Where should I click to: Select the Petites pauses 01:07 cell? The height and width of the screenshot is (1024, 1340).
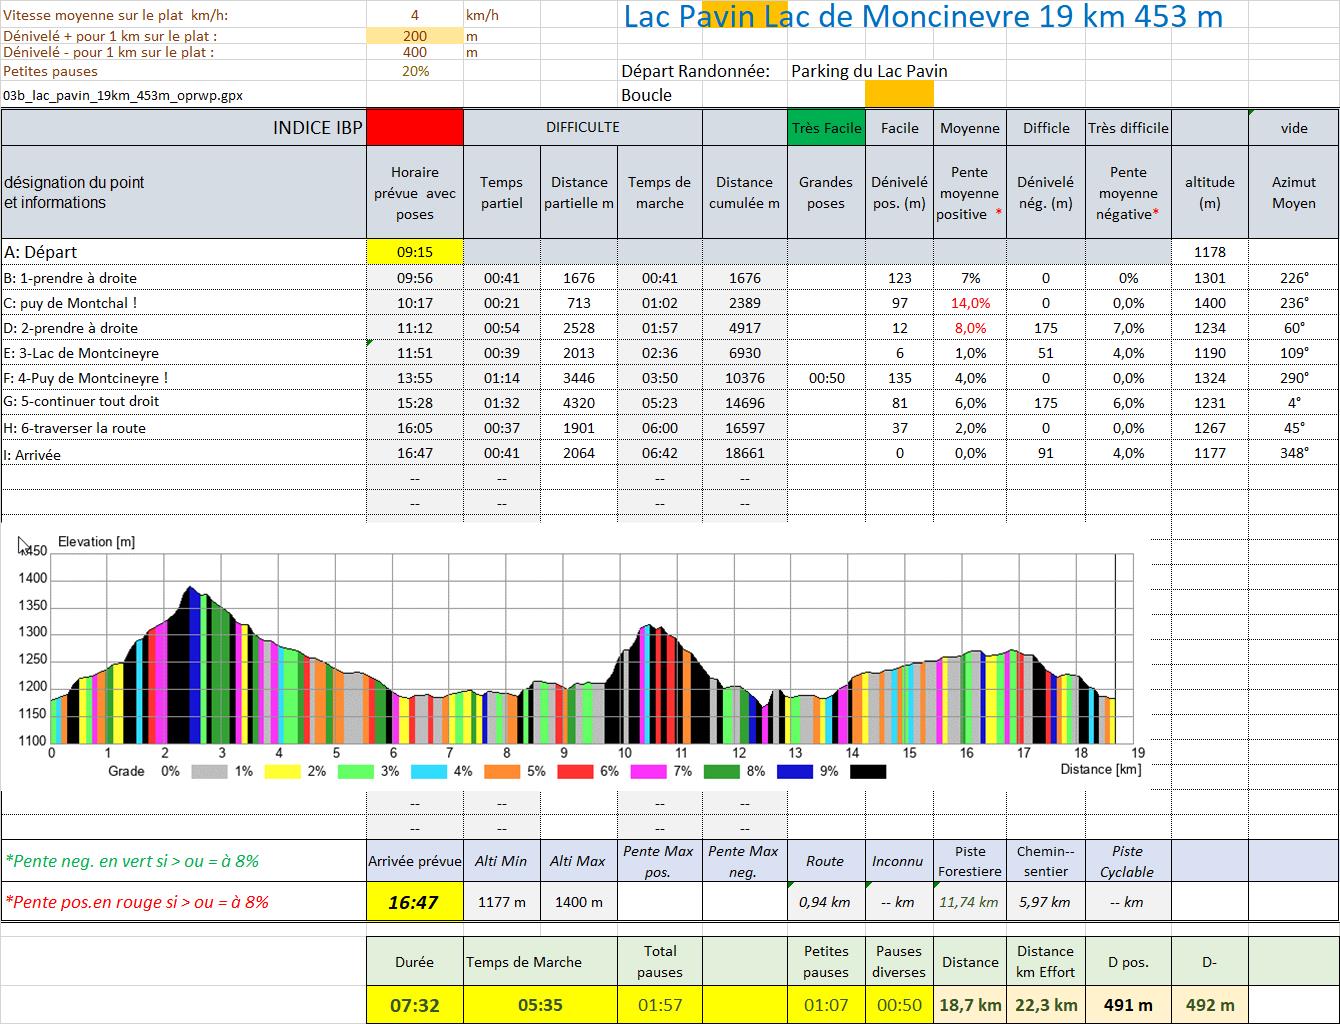point(826,1005)
